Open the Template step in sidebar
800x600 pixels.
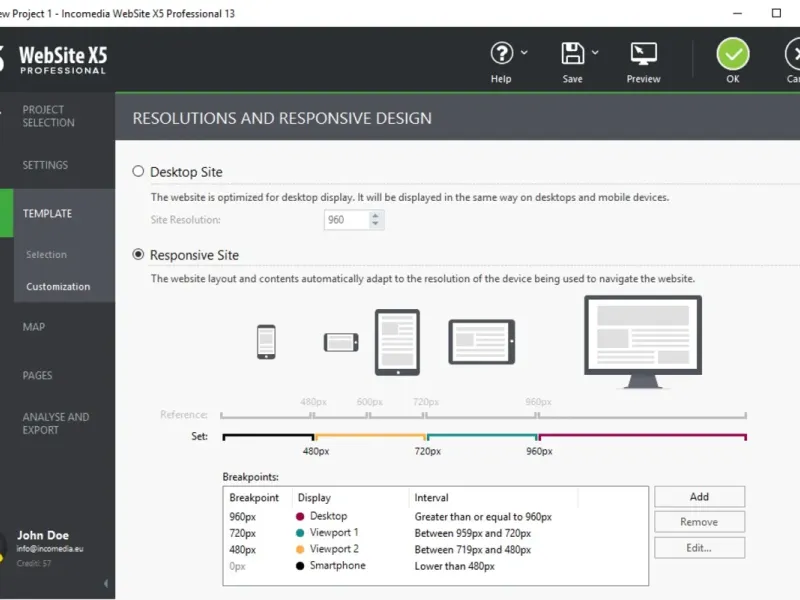(x=47, y=213)
